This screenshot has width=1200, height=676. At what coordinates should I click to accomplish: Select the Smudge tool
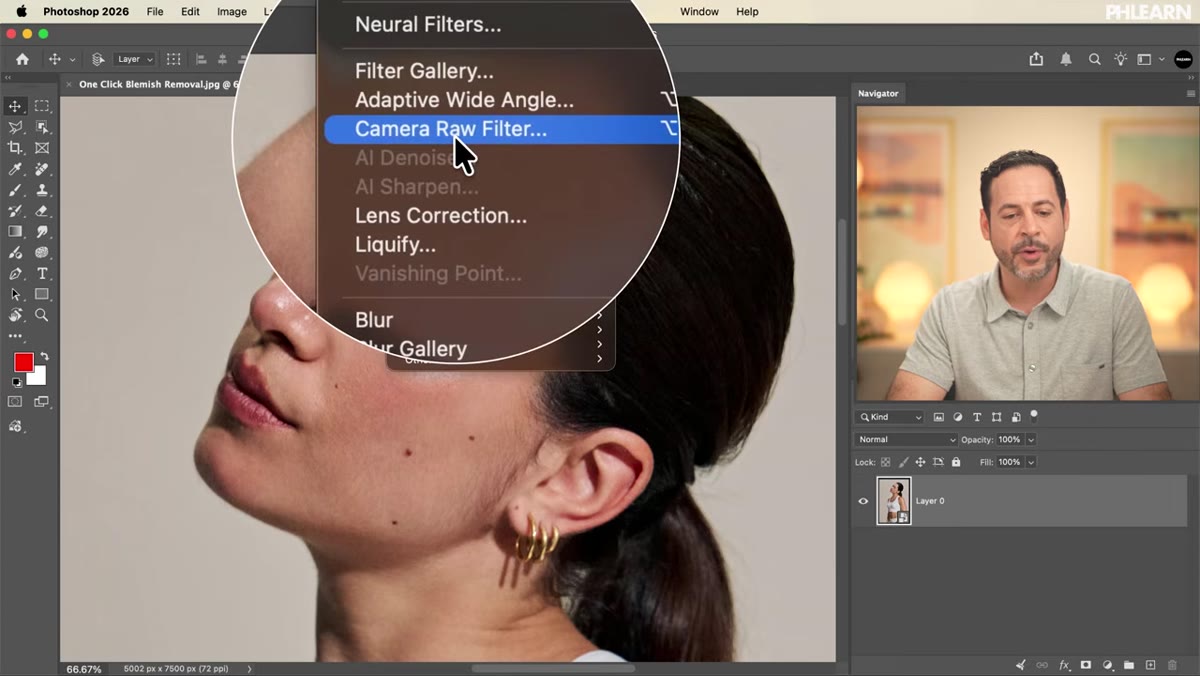point(42,232)
